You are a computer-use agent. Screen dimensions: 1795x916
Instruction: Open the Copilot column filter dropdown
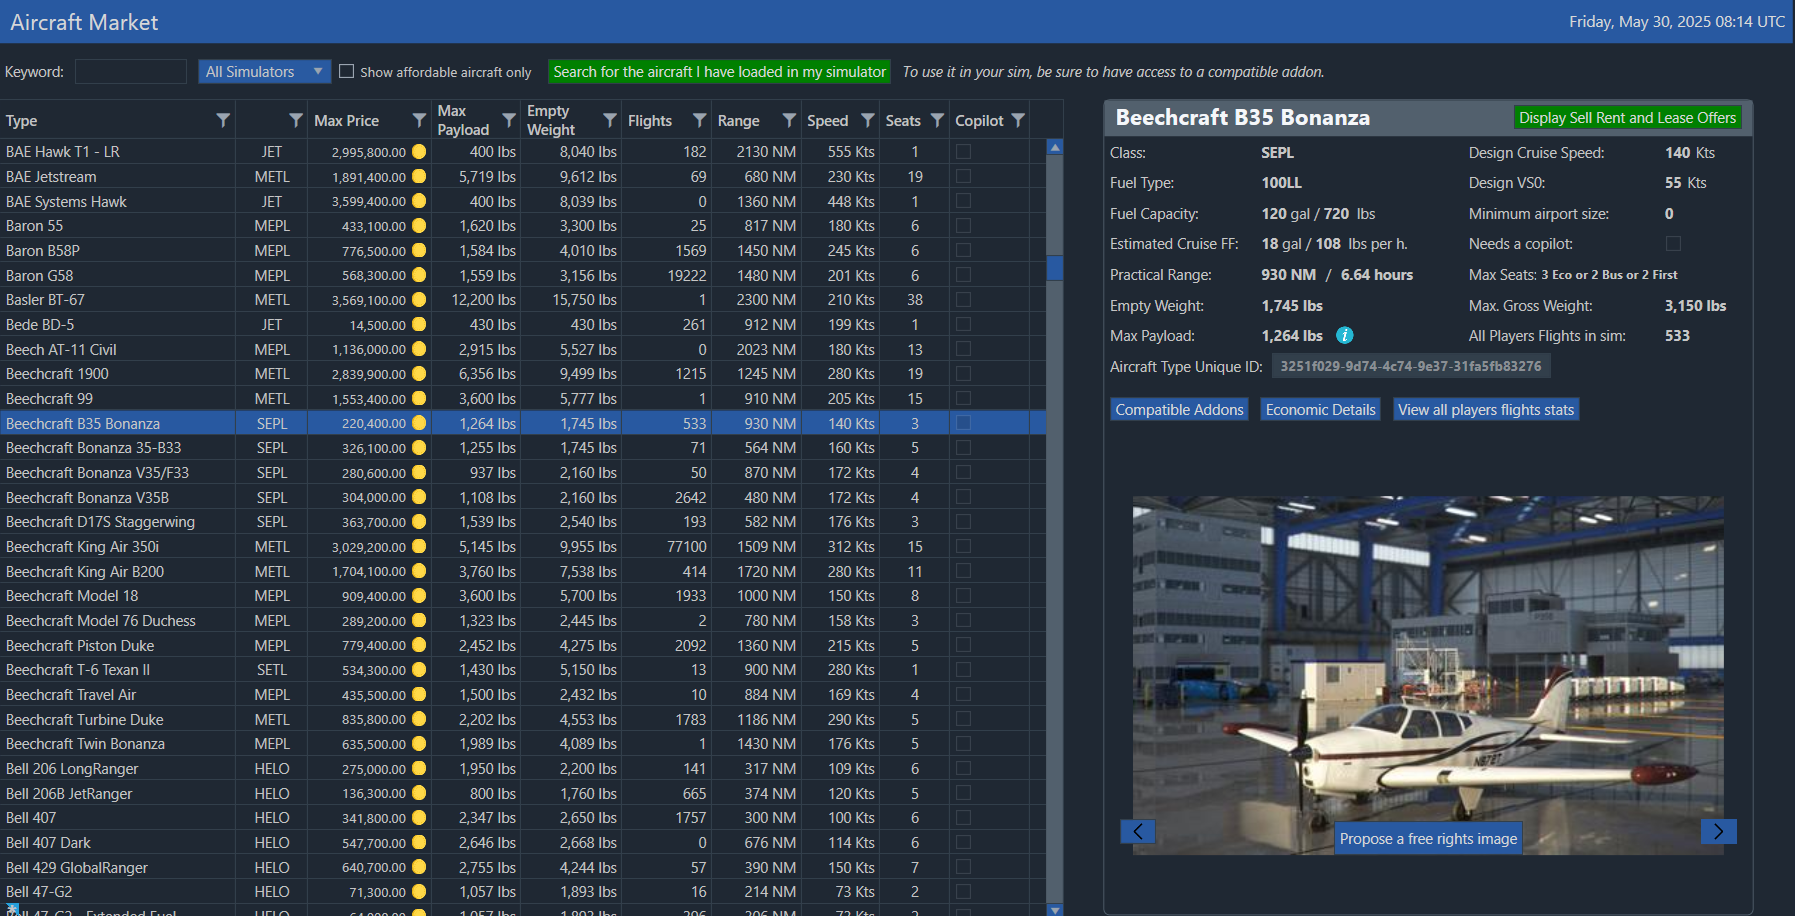1018,120
